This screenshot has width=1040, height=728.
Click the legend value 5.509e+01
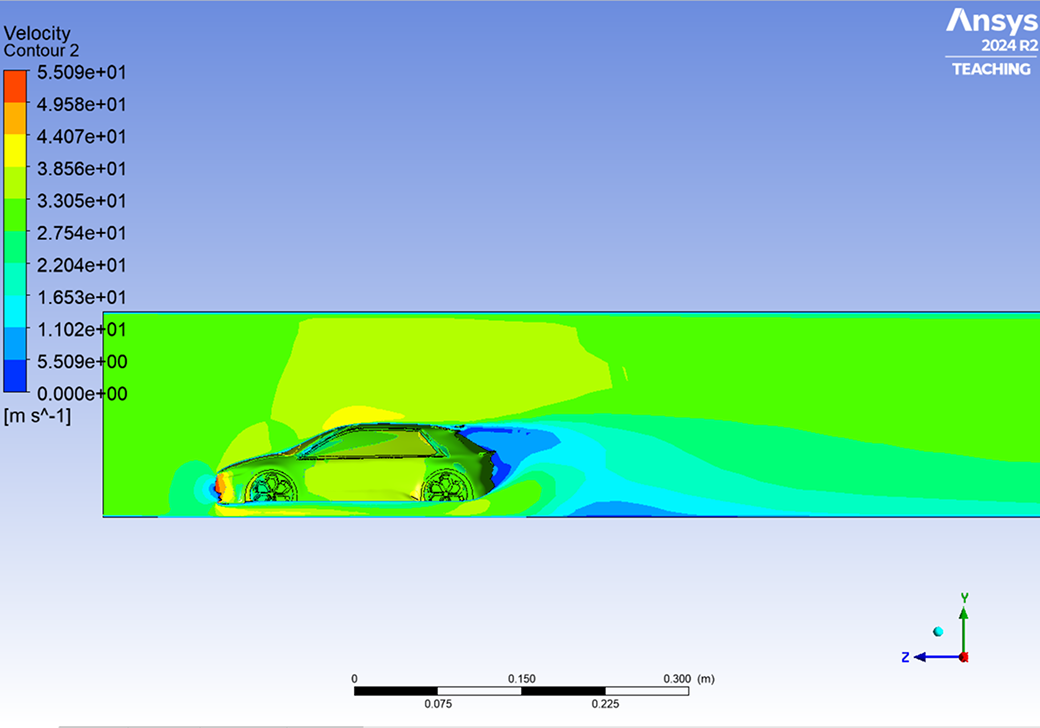point(82,72)
